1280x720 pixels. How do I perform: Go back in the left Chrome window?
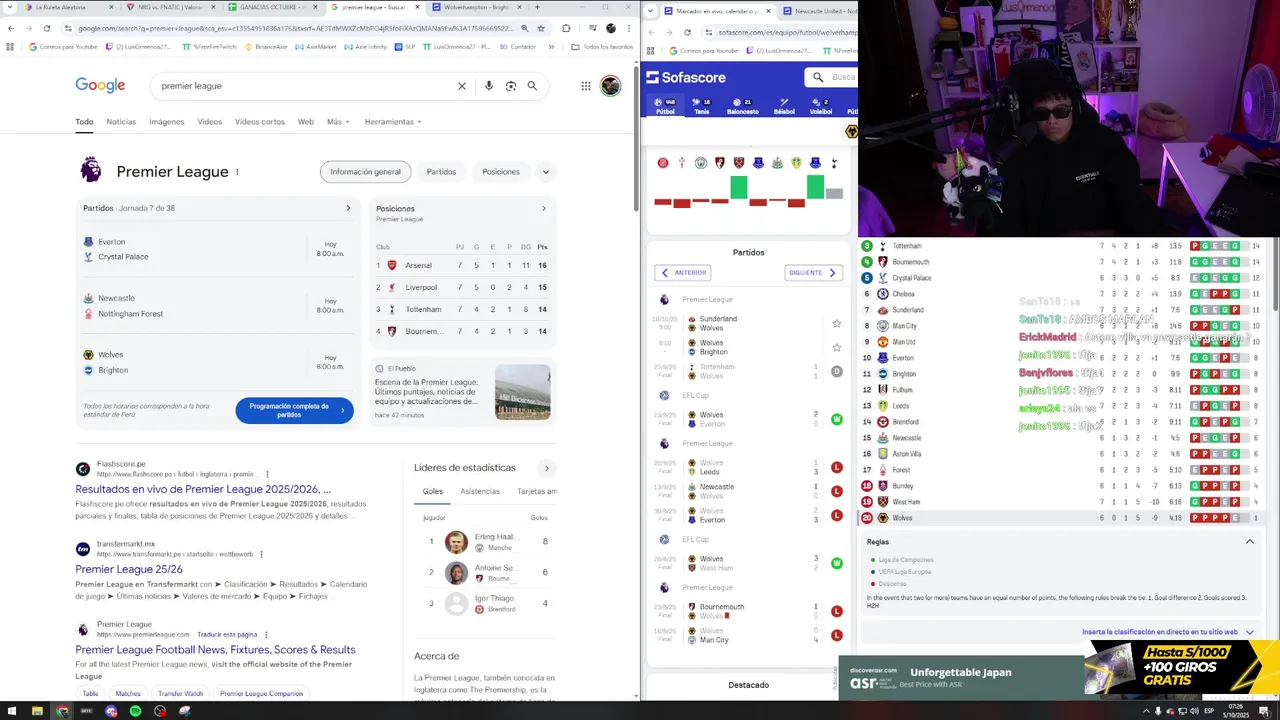tap(11, 28)
